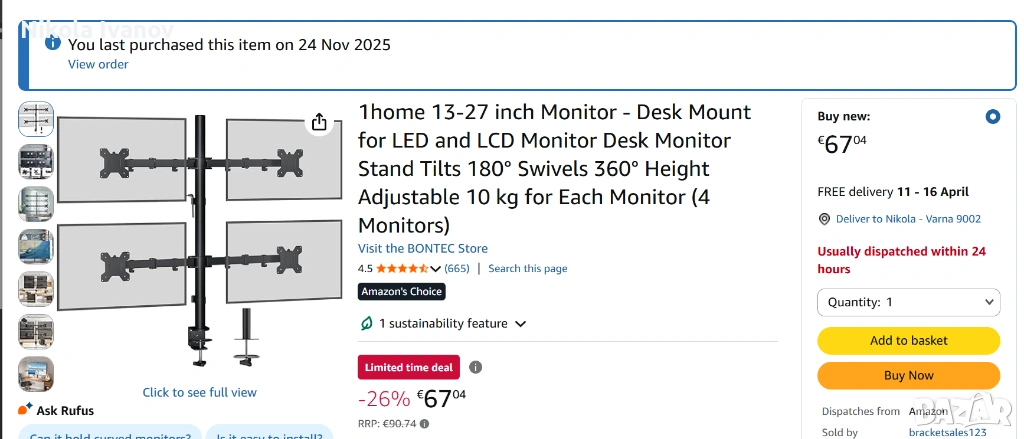Screen dimensions: 1024x439
Task: Open the rating breakdown arrow next to stars
Action: click(436, 268)
